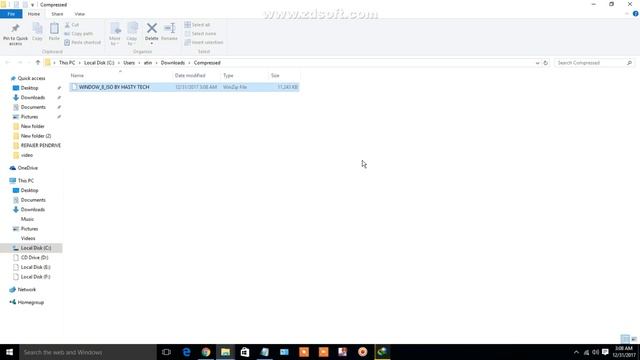
Task: Open Videos under This PC
Action: (x=28, y=238)
